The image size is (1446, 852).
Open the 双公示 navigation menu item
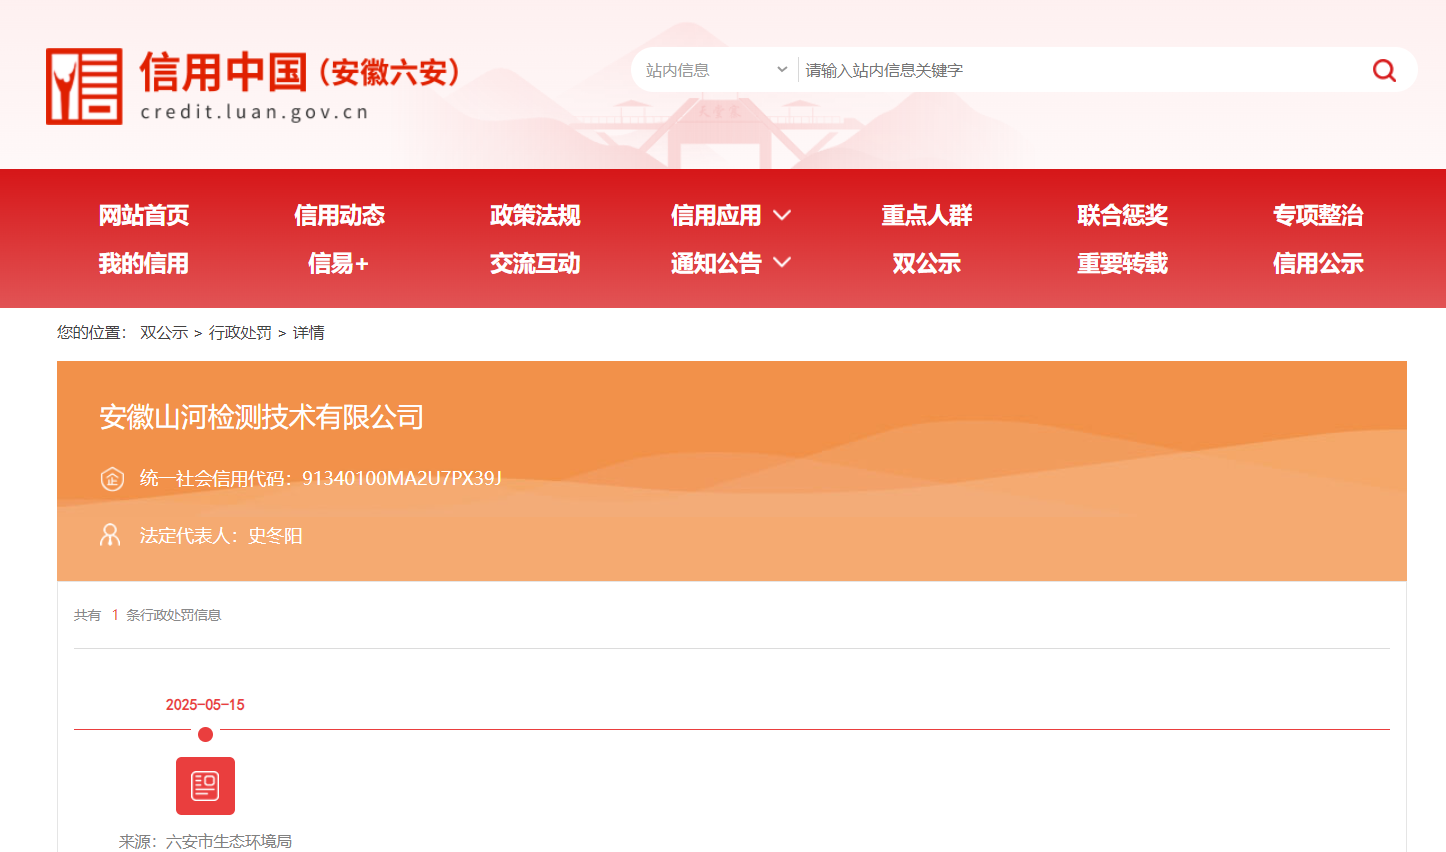[927, 263]
